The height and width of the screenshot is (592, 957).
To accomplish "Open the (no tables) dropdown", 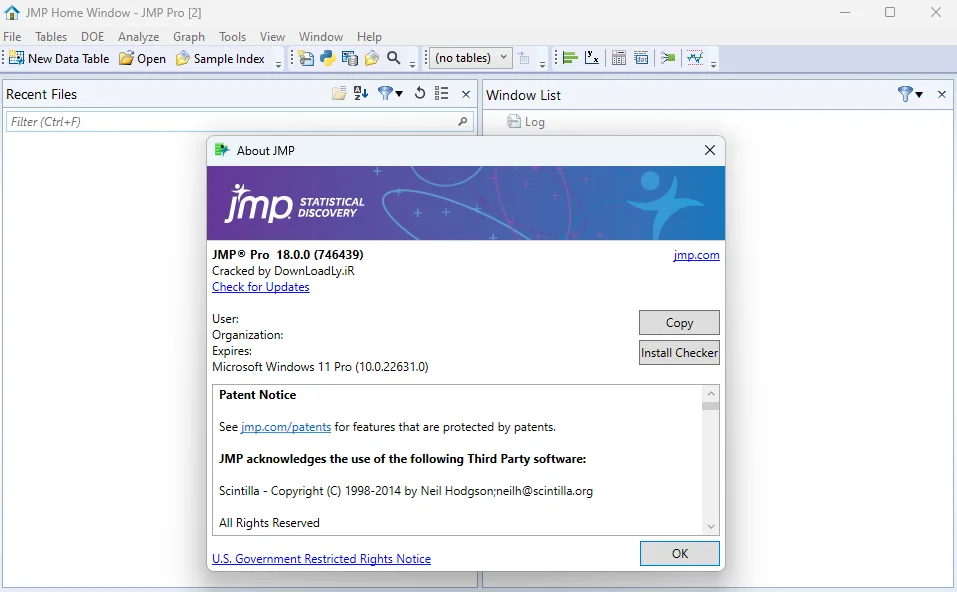I will (x=471, y=58).
